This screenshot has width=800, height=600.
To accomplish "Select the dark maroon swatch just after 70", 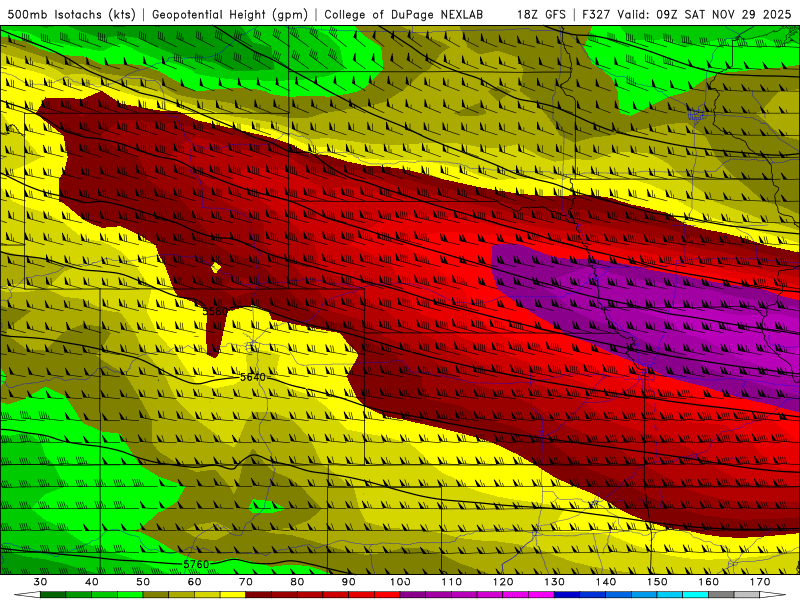I will pyautogui.click(x=259, y=595).
